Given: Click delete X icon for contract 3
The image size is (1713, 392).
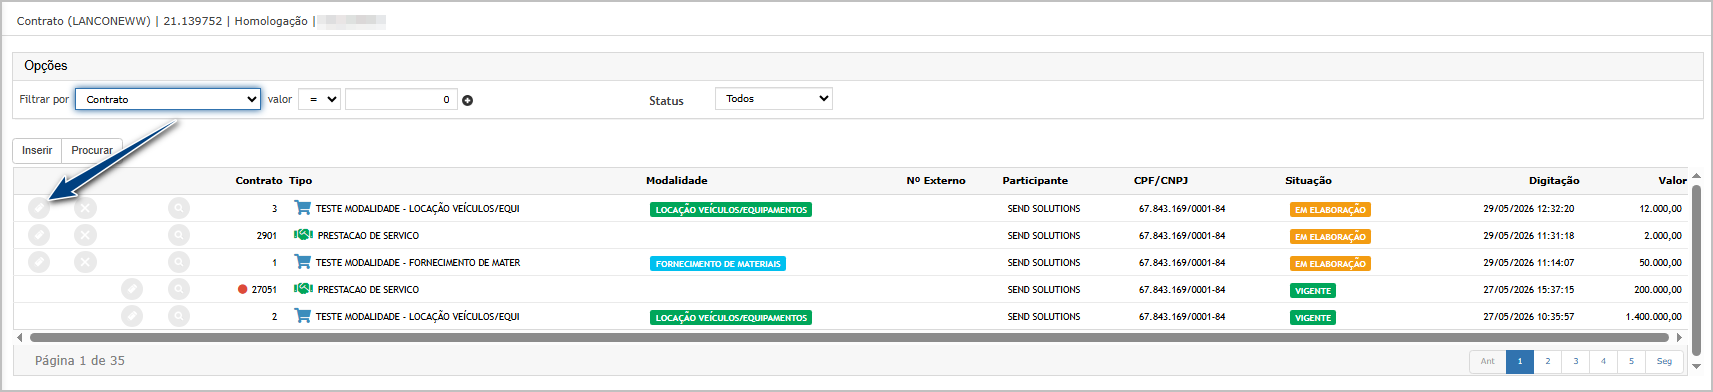Looking at the screenshot, I should (86, 208).
